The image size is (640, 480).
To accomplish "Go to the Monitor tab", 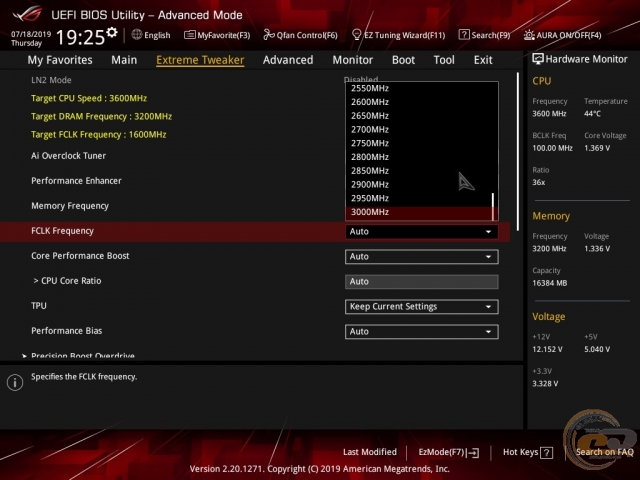I will [353, 60].
